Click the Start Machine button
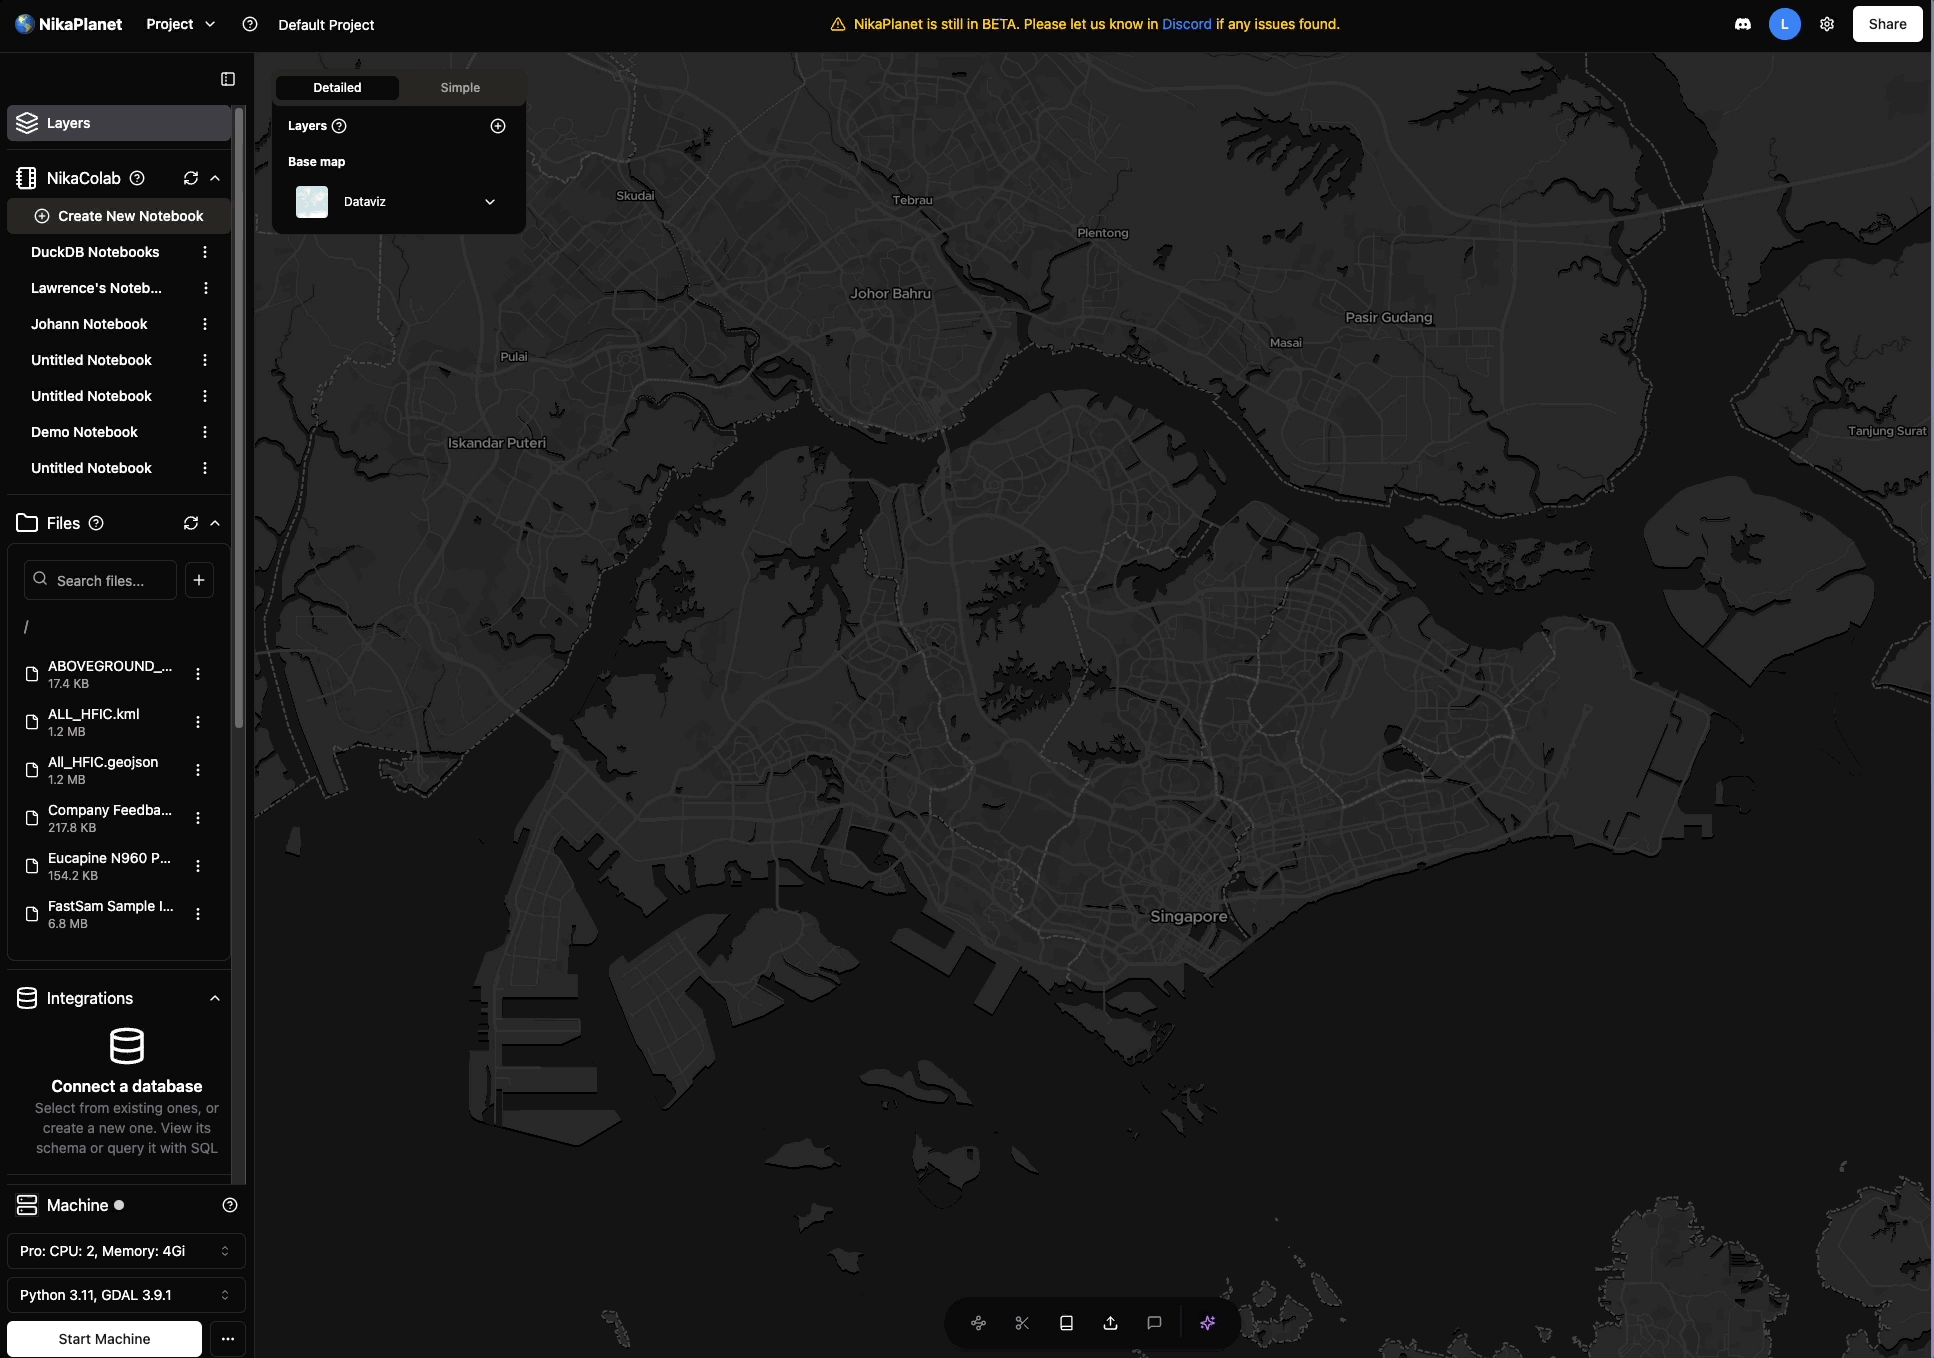1934x1358 pixels. click(104, 1339)
